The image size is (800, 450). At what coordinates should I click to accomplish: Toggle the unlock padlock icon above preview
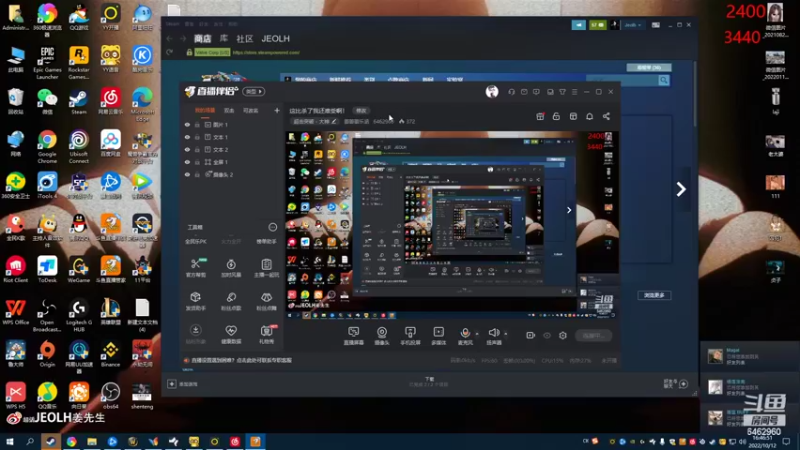tap(556, 116)
